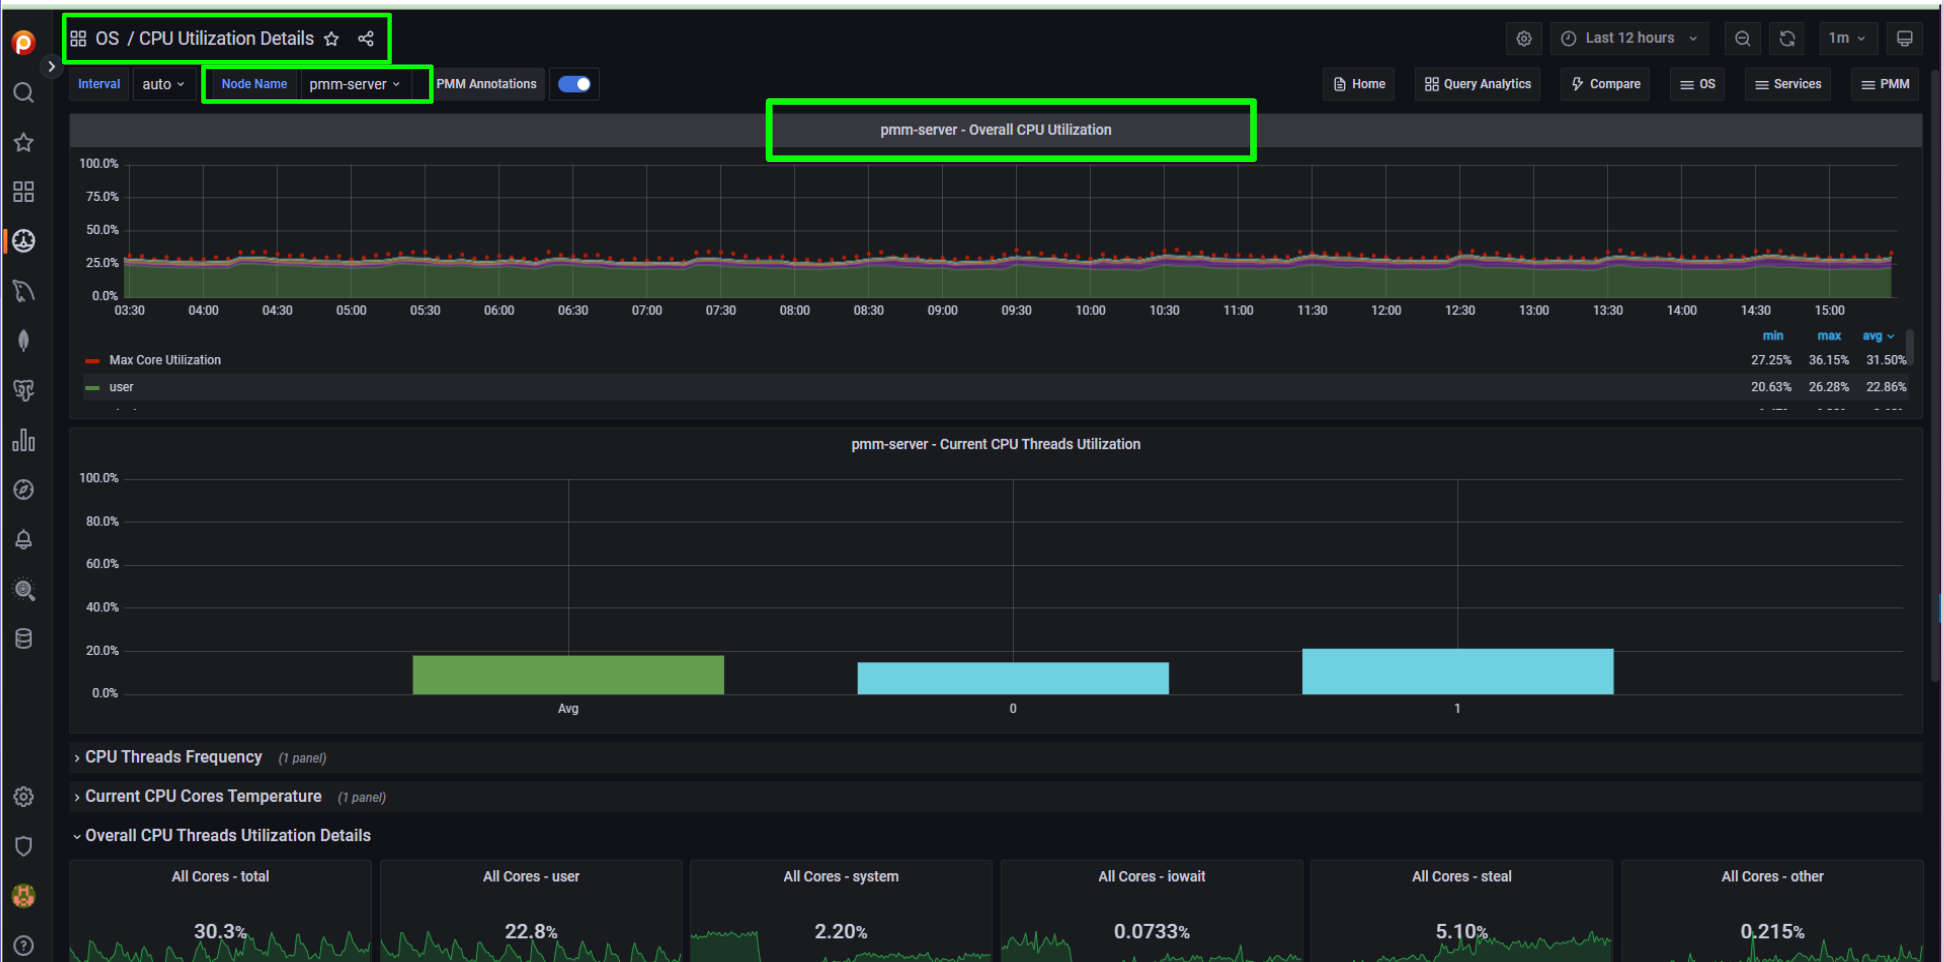Screen dimensions: 1944x962
Task: Sort legend by avg column
Action: click(1877, 336)
